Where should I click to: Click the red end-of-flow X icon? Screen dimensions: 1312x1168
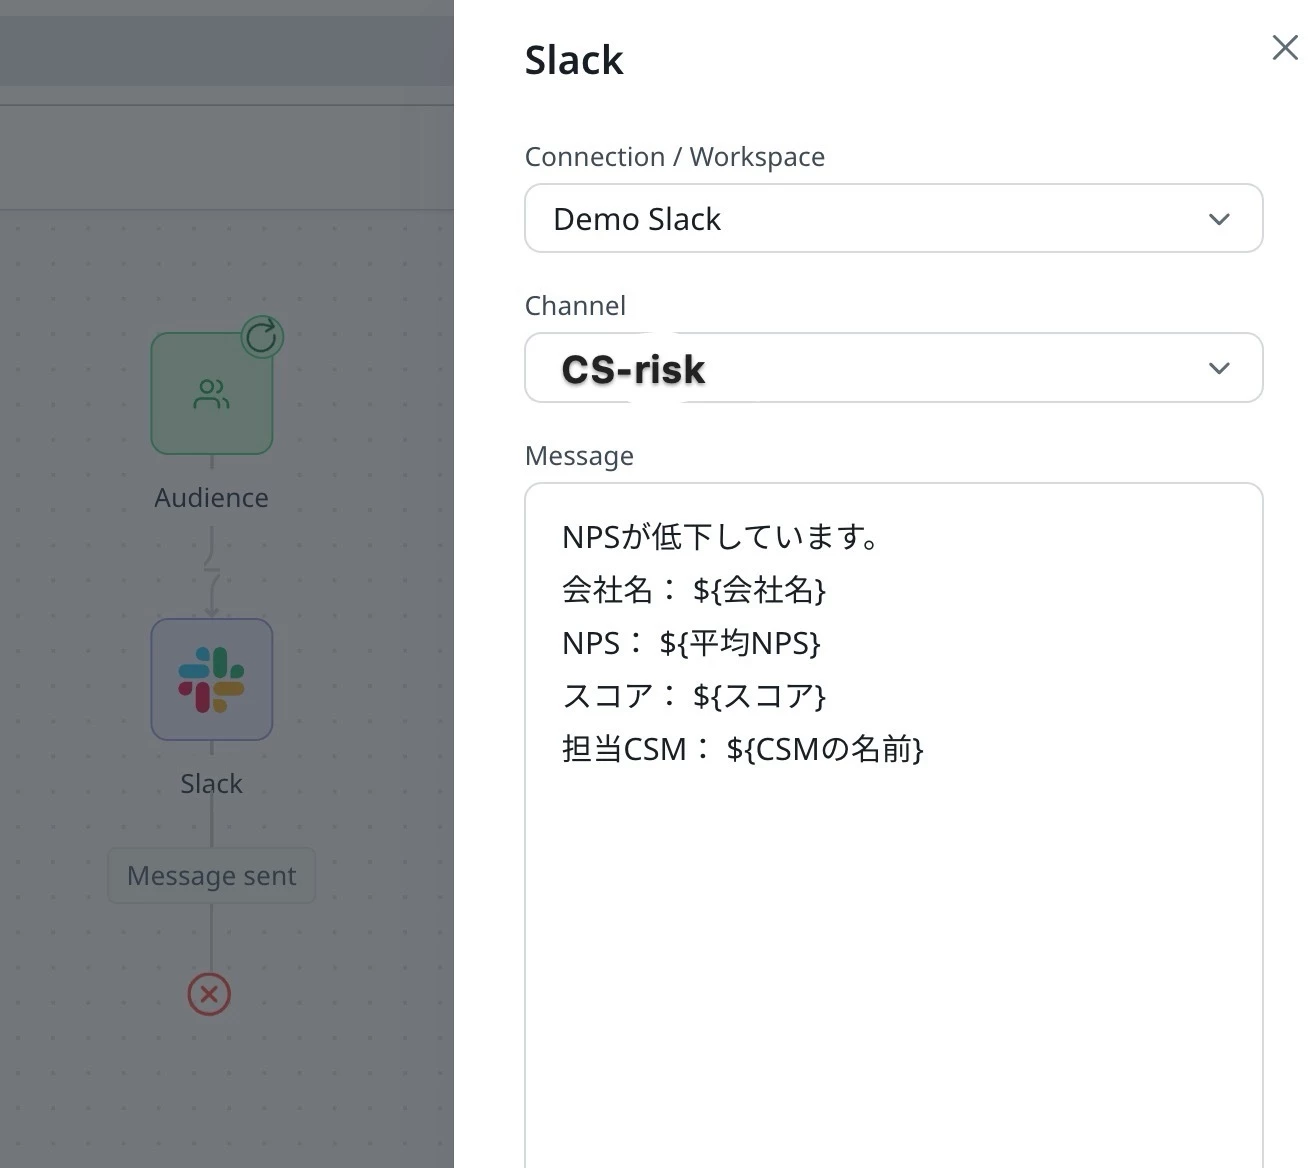209,994
